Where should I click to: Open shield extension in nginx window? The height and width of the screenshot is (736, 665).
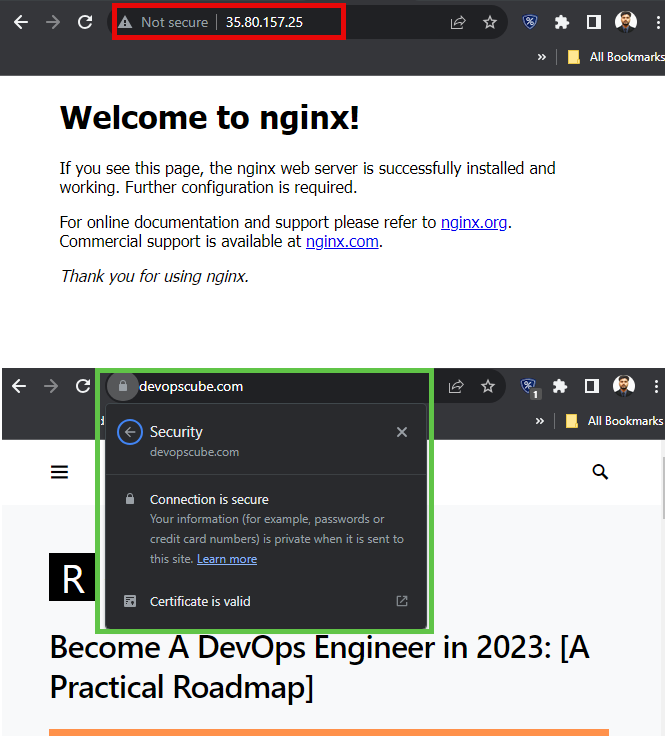(x=530, y=22)
